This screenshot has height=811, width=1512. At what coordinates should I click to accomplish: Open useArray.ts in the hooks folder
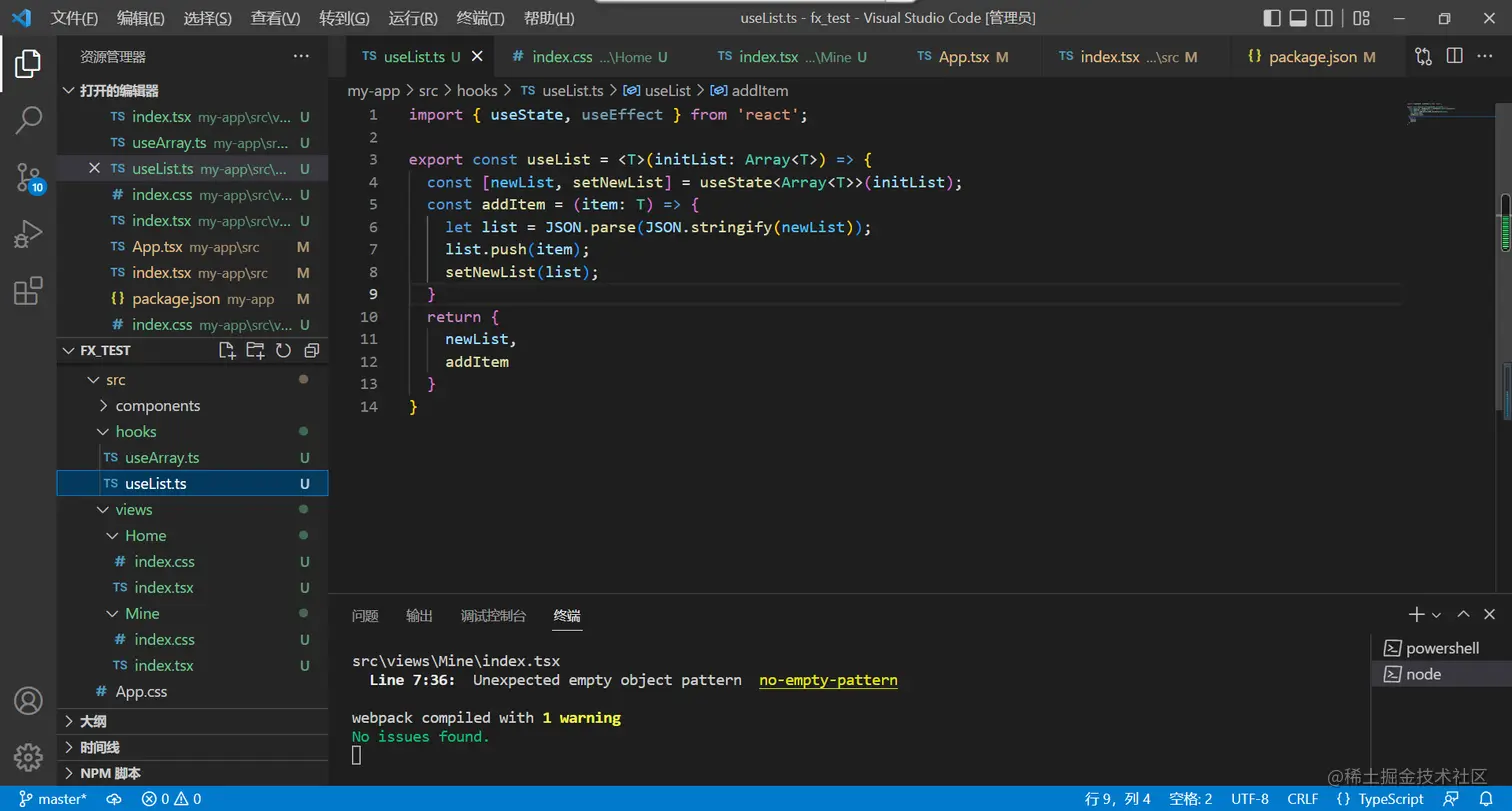pos(193,458)
